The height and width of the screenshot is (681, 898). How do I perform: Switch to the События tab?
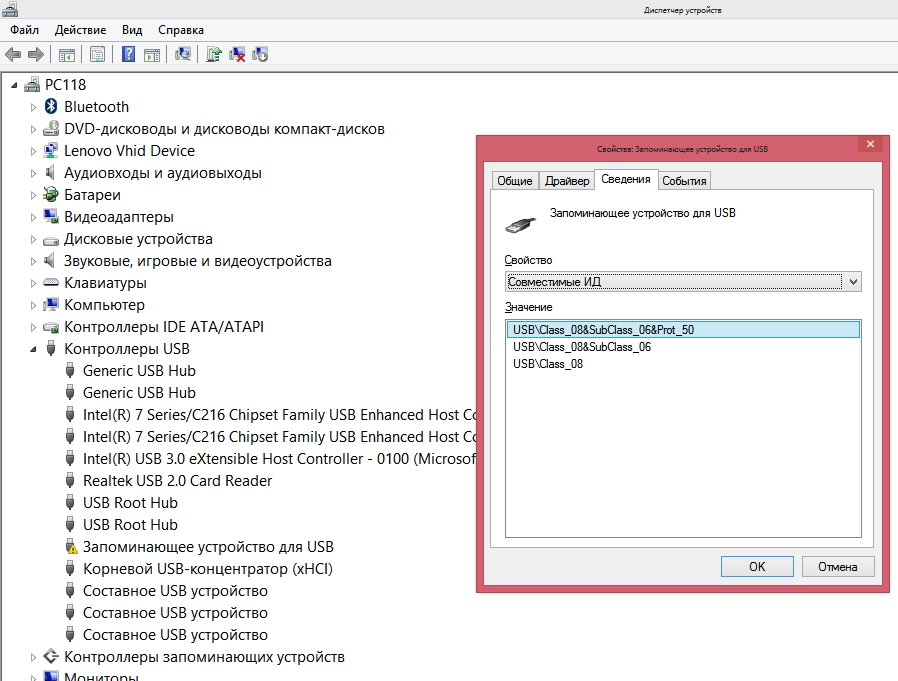pos(684,181)
